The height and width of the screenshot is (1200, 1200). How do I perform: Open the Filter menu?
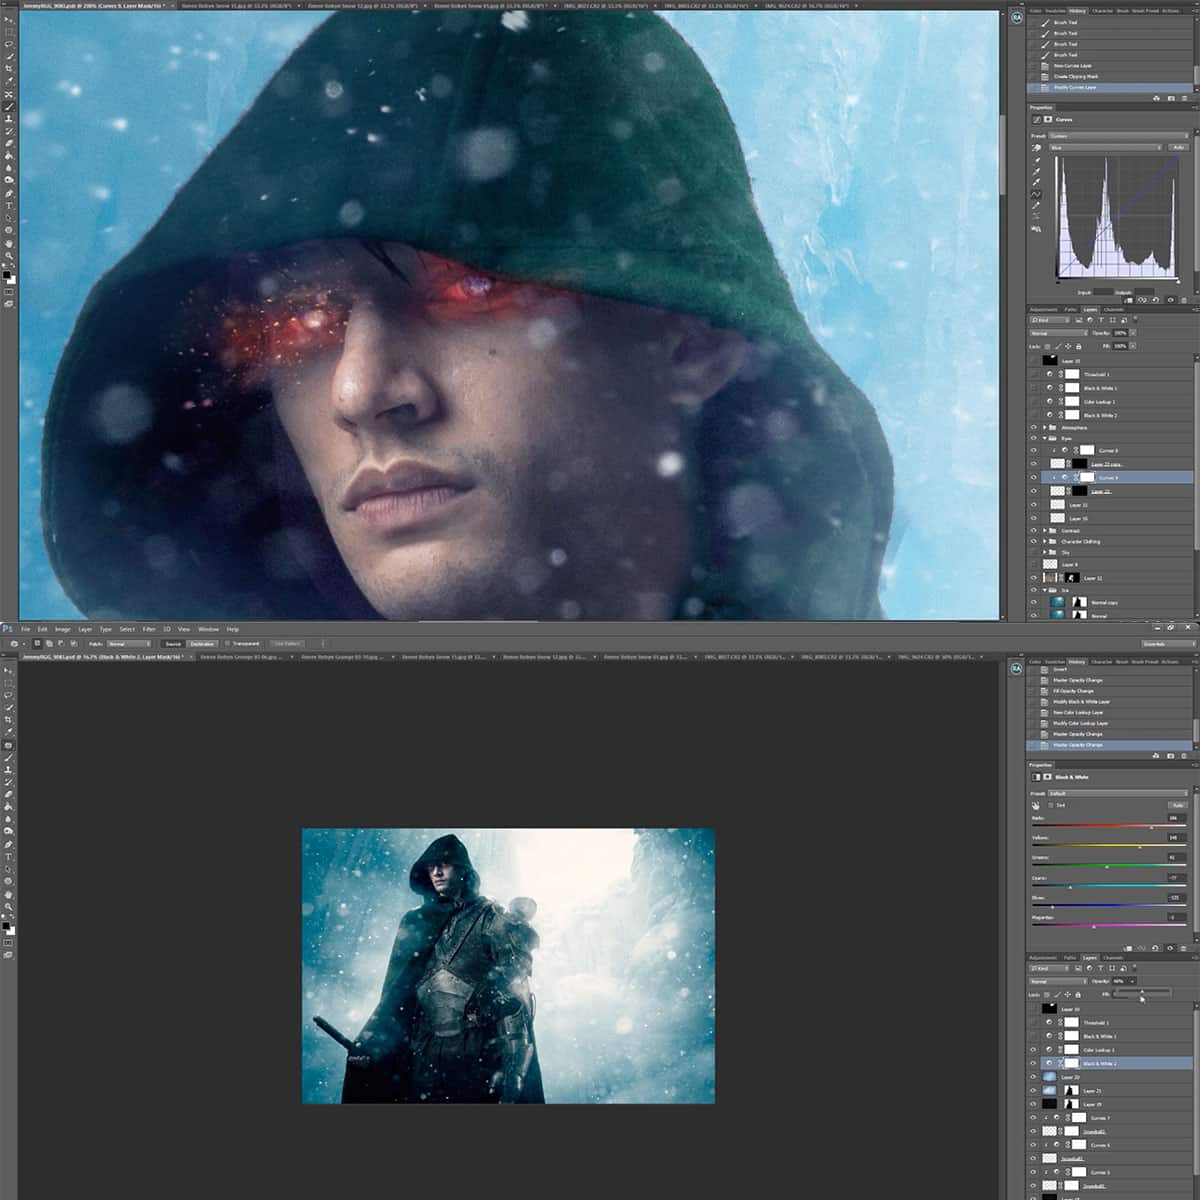(150, 630)
